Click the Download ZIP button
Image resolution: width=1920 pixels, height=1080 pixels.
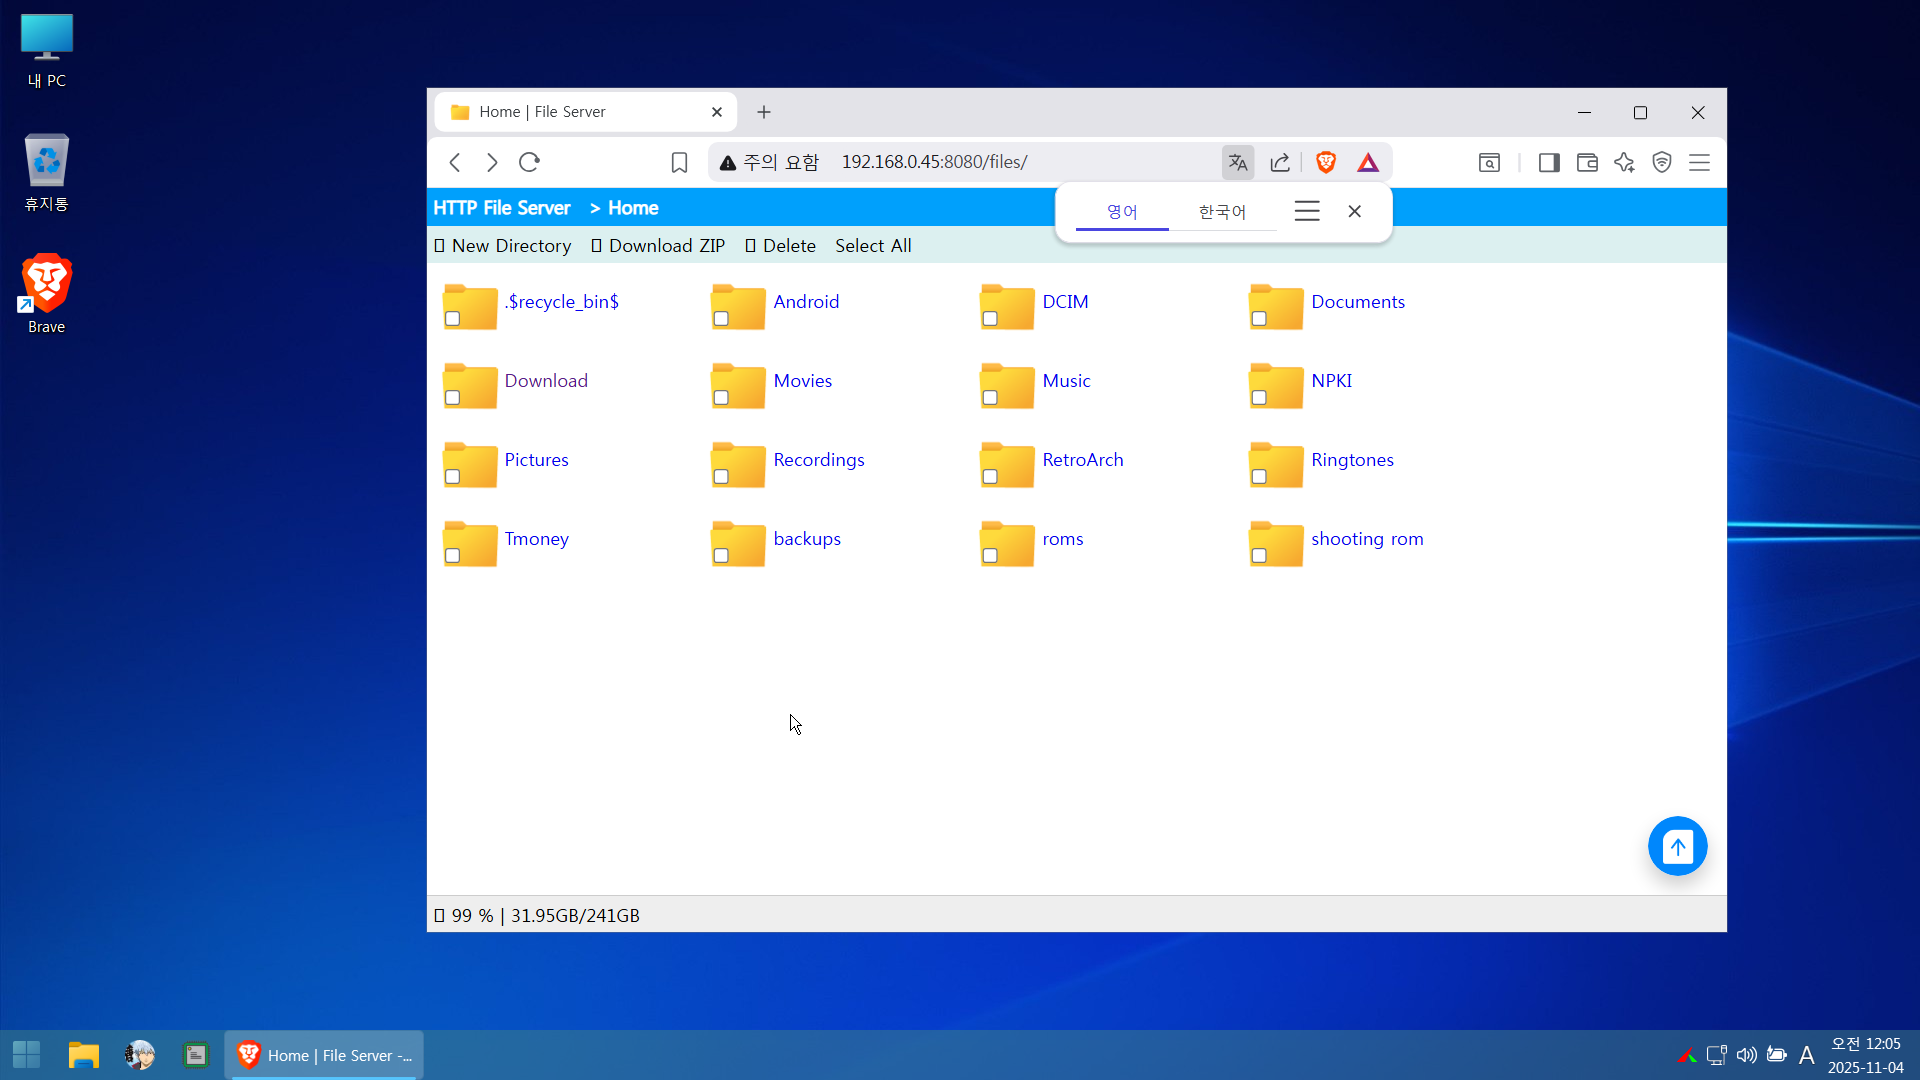coord(658,246)
